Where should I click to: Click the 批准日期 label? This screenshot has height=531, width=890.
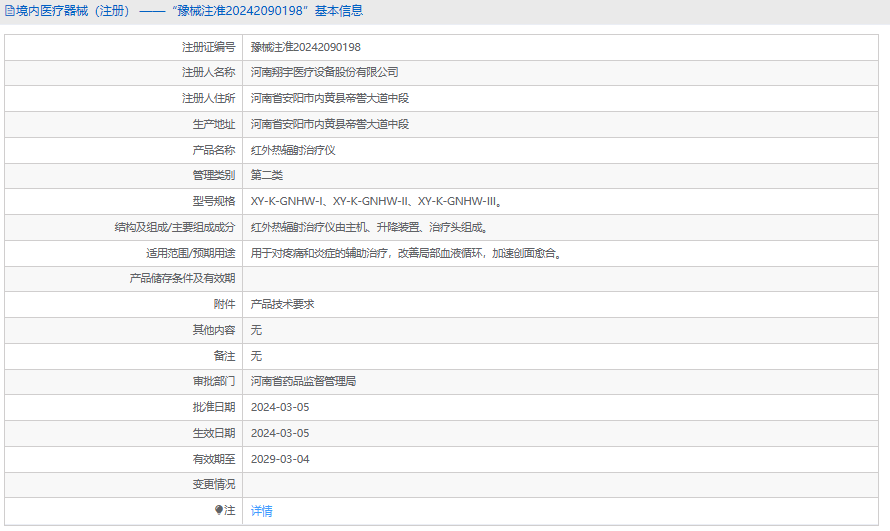click(213, 407)
